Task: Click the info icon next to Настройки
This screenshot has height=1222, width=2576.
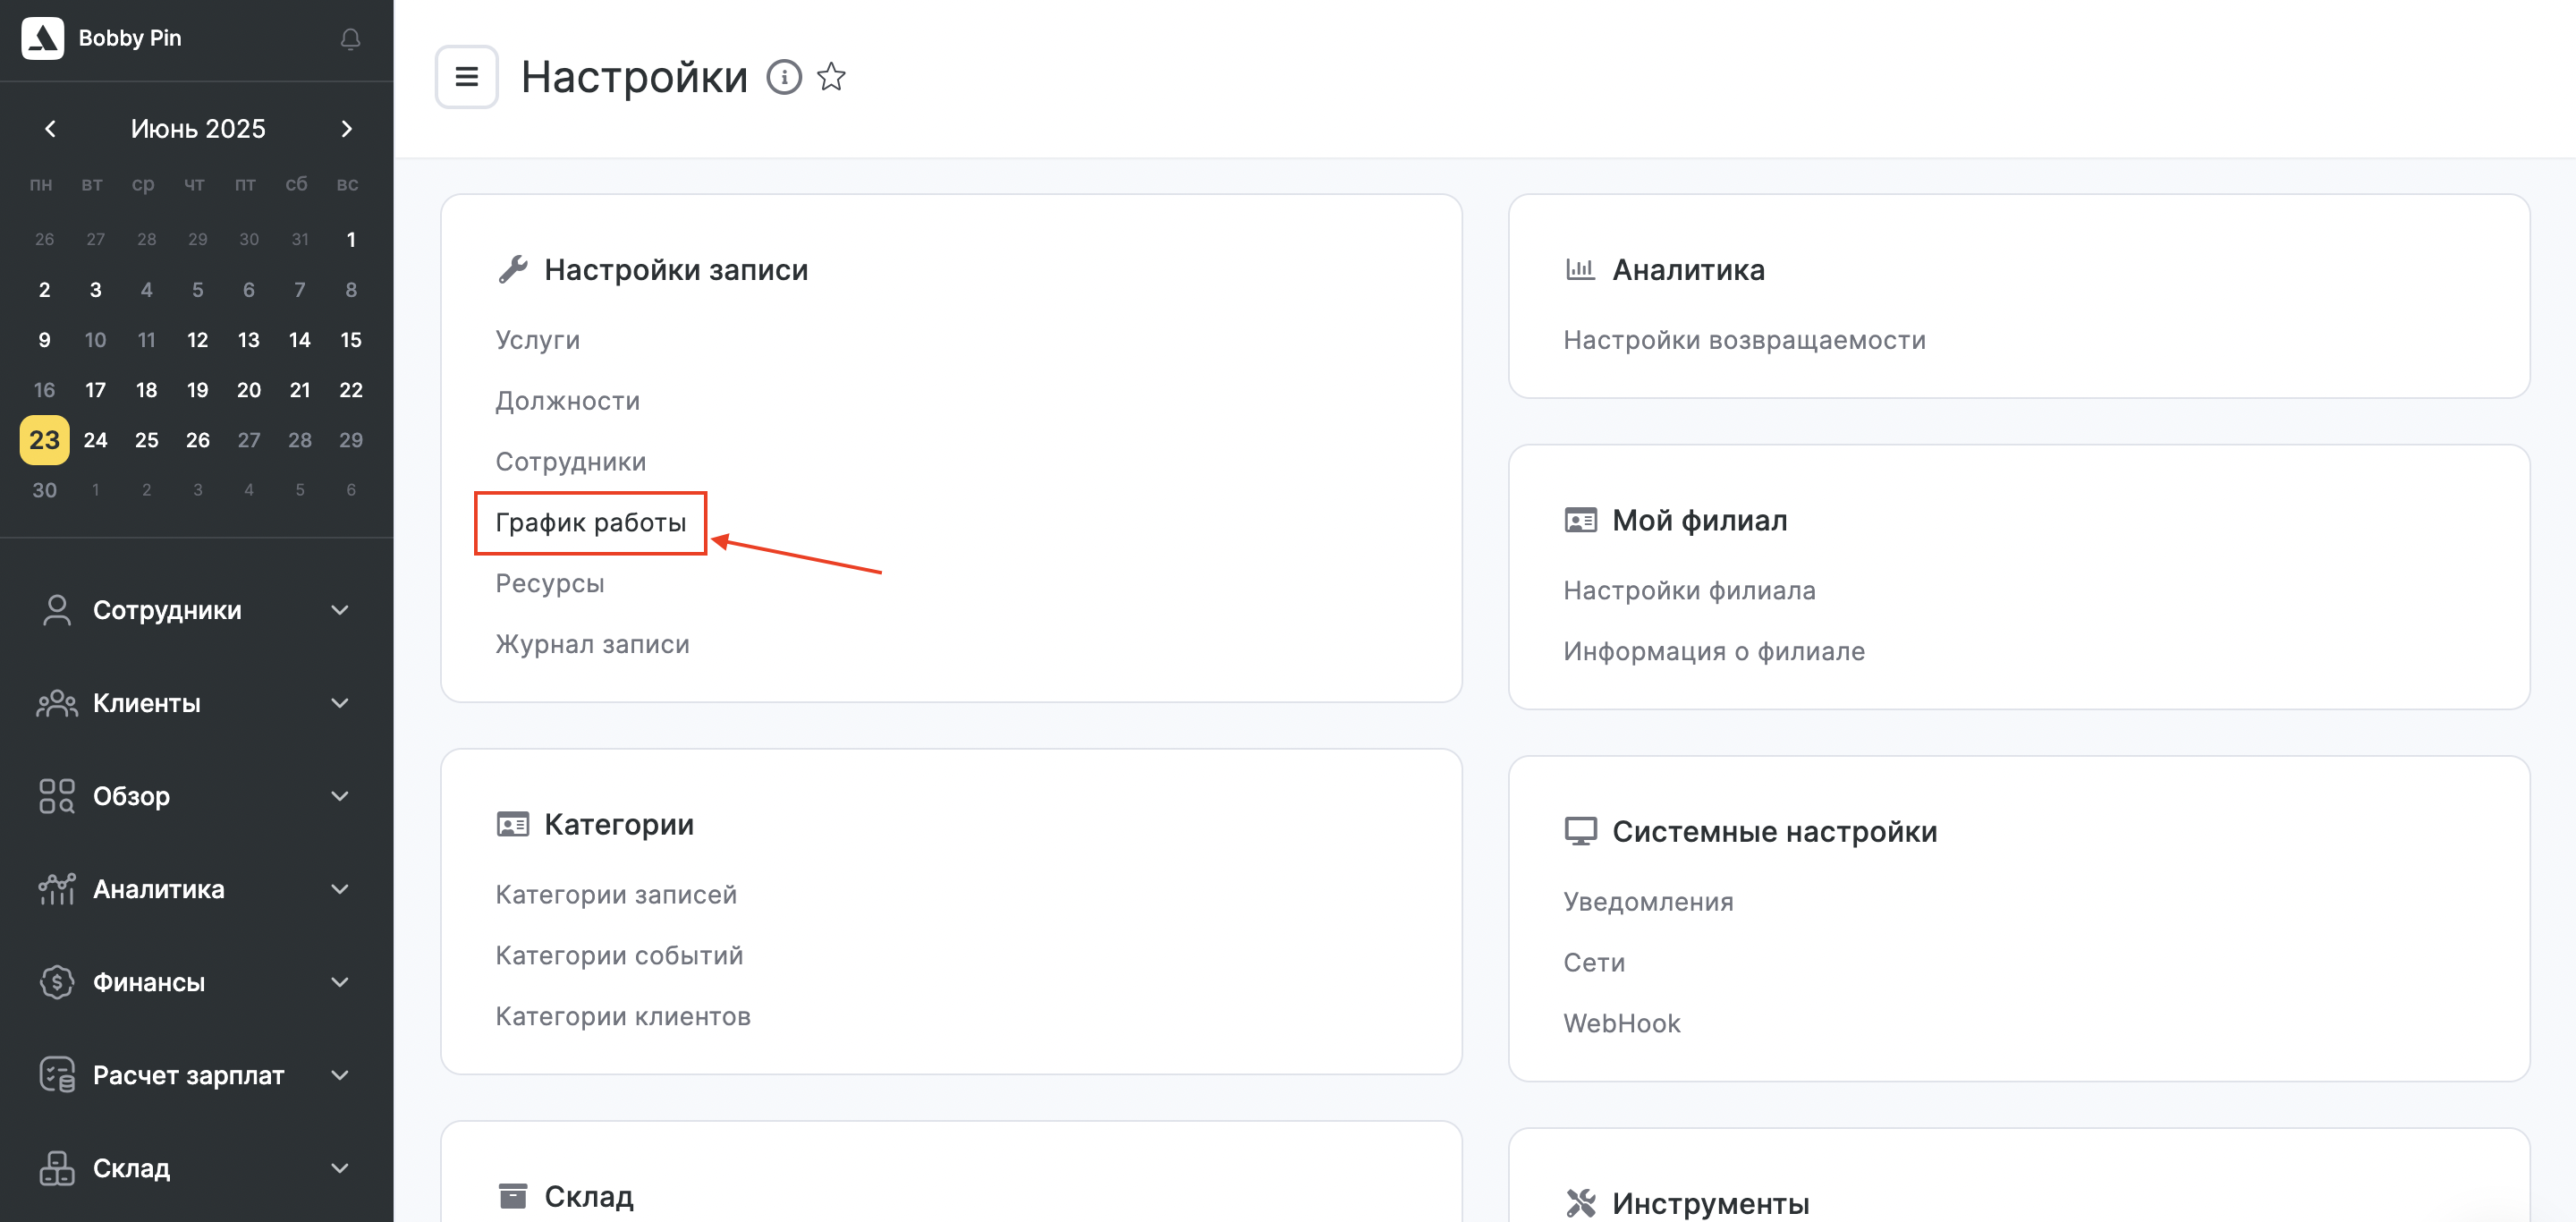Action: (x=784, y=77)
